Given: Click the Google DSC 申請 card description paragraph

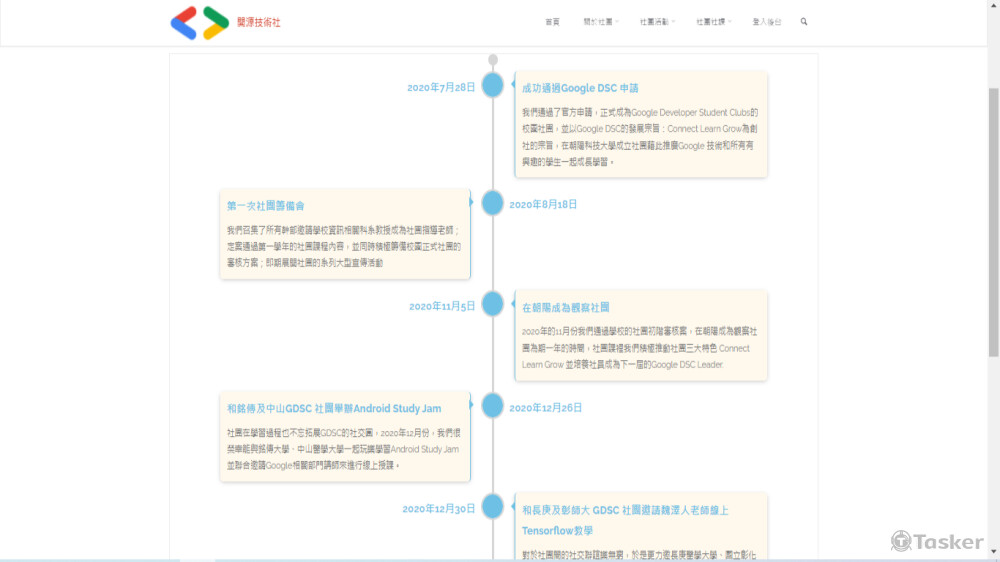Looking at the screenshot, I should [640, 137].
